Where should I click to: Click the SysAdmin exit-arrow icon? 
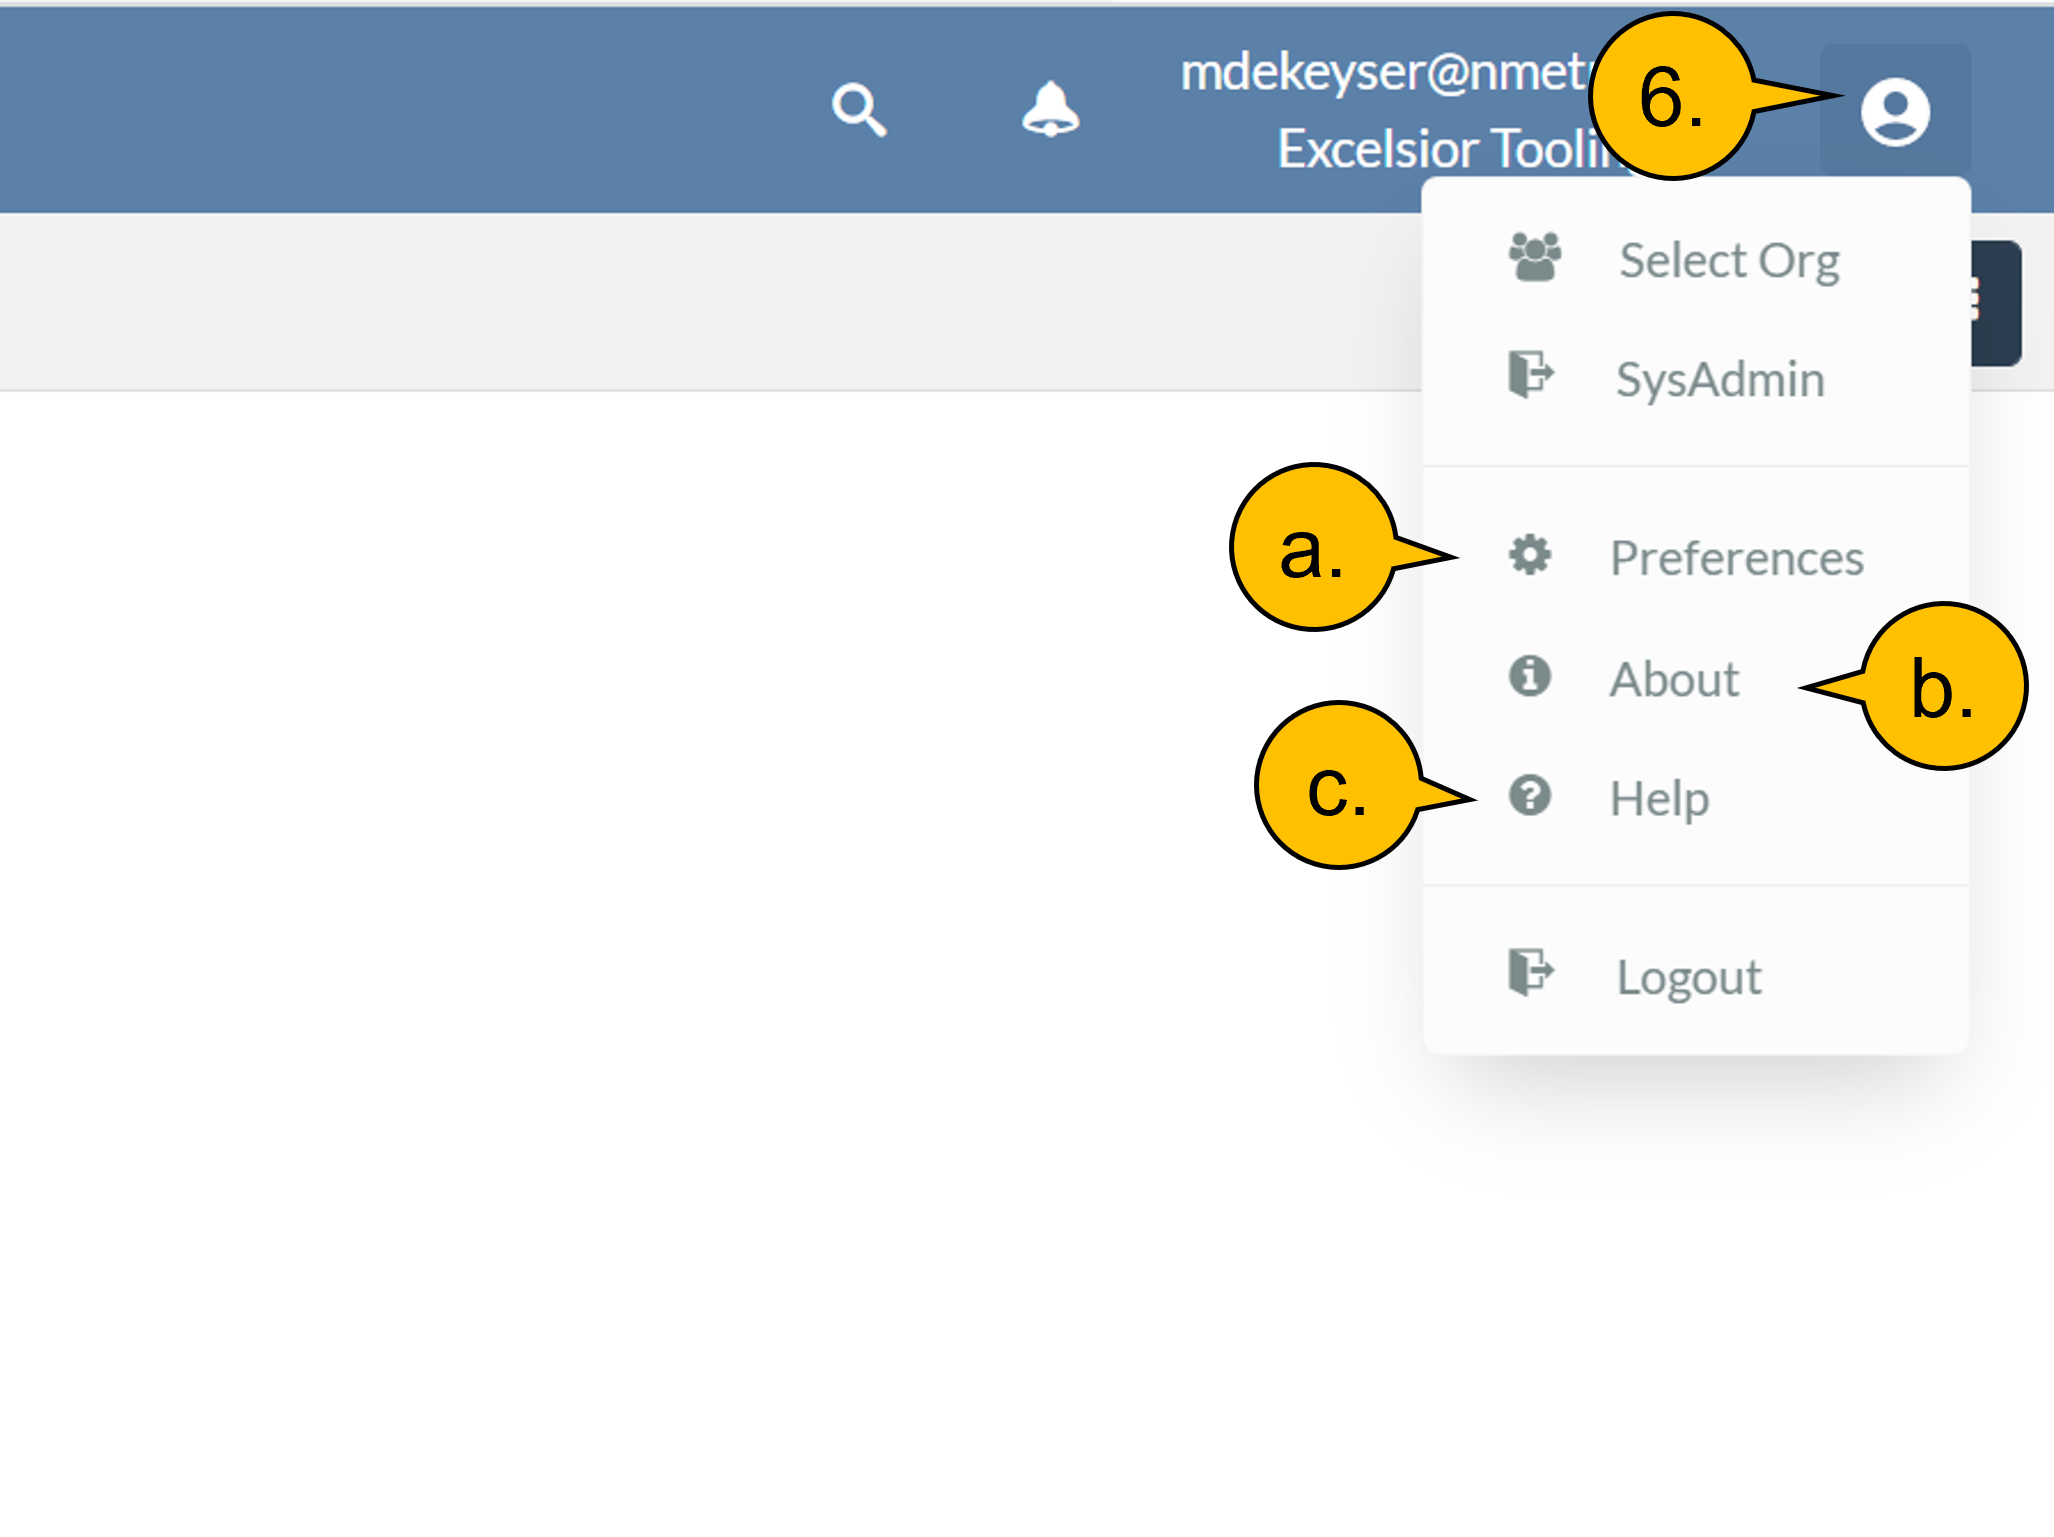(1530, 375)
